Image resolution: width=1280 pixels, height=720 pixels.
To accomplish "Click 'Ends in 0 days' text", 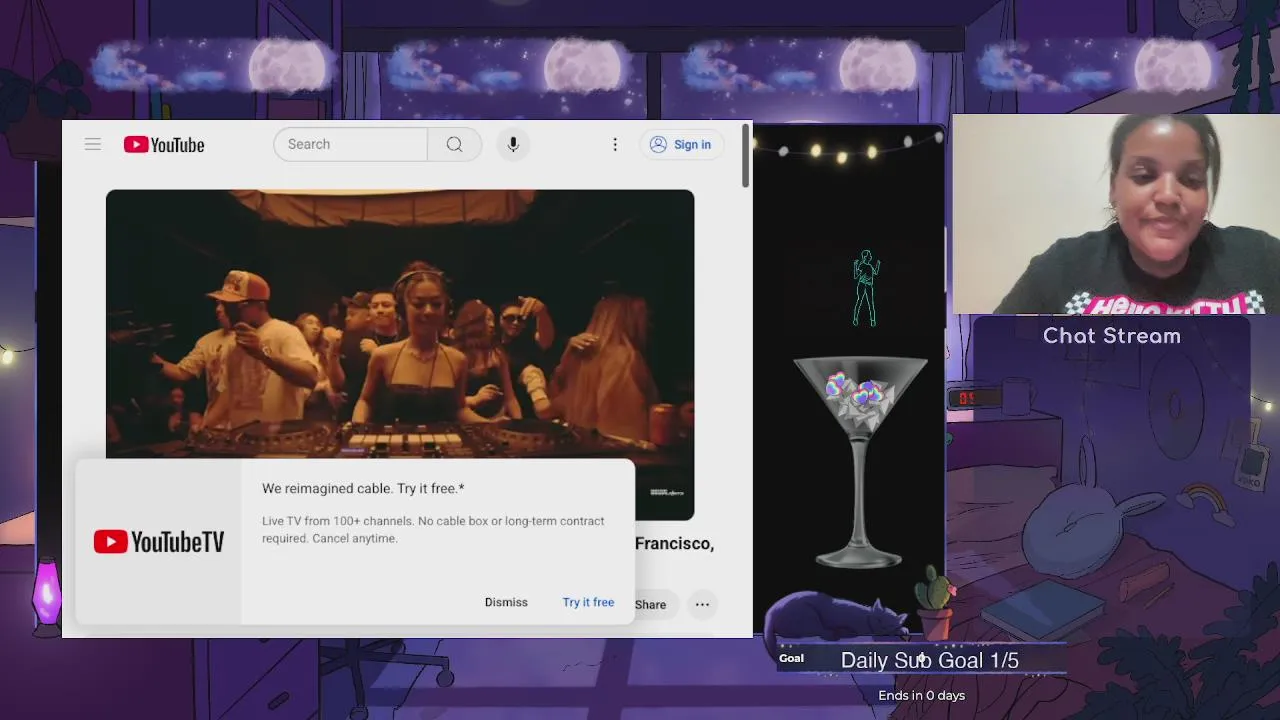I will [922, 695].
